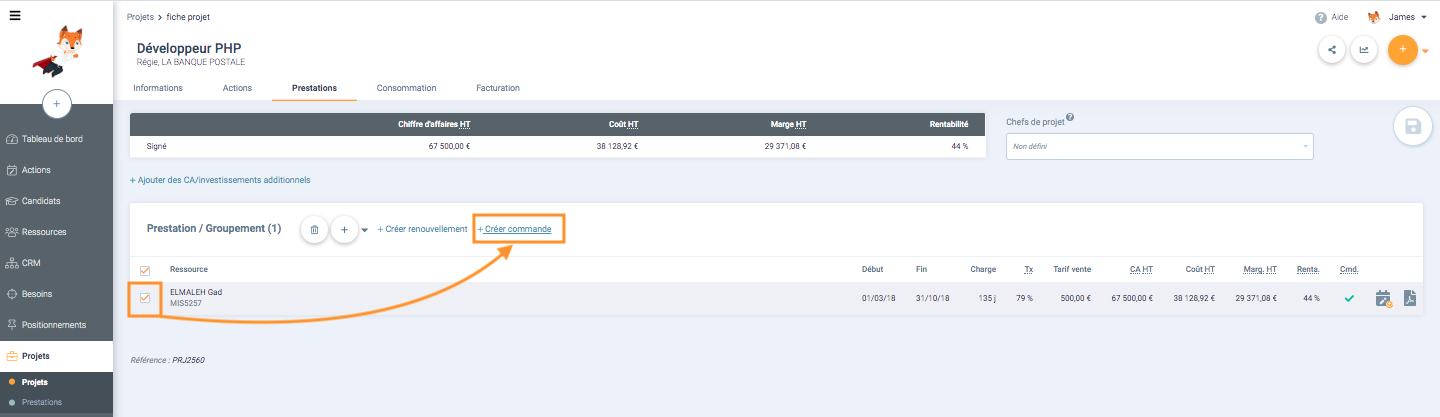1440x417 pixels.
Task: Delete selected prestation with trash icon
Action: pyautogui.click(x=314, y=229)
